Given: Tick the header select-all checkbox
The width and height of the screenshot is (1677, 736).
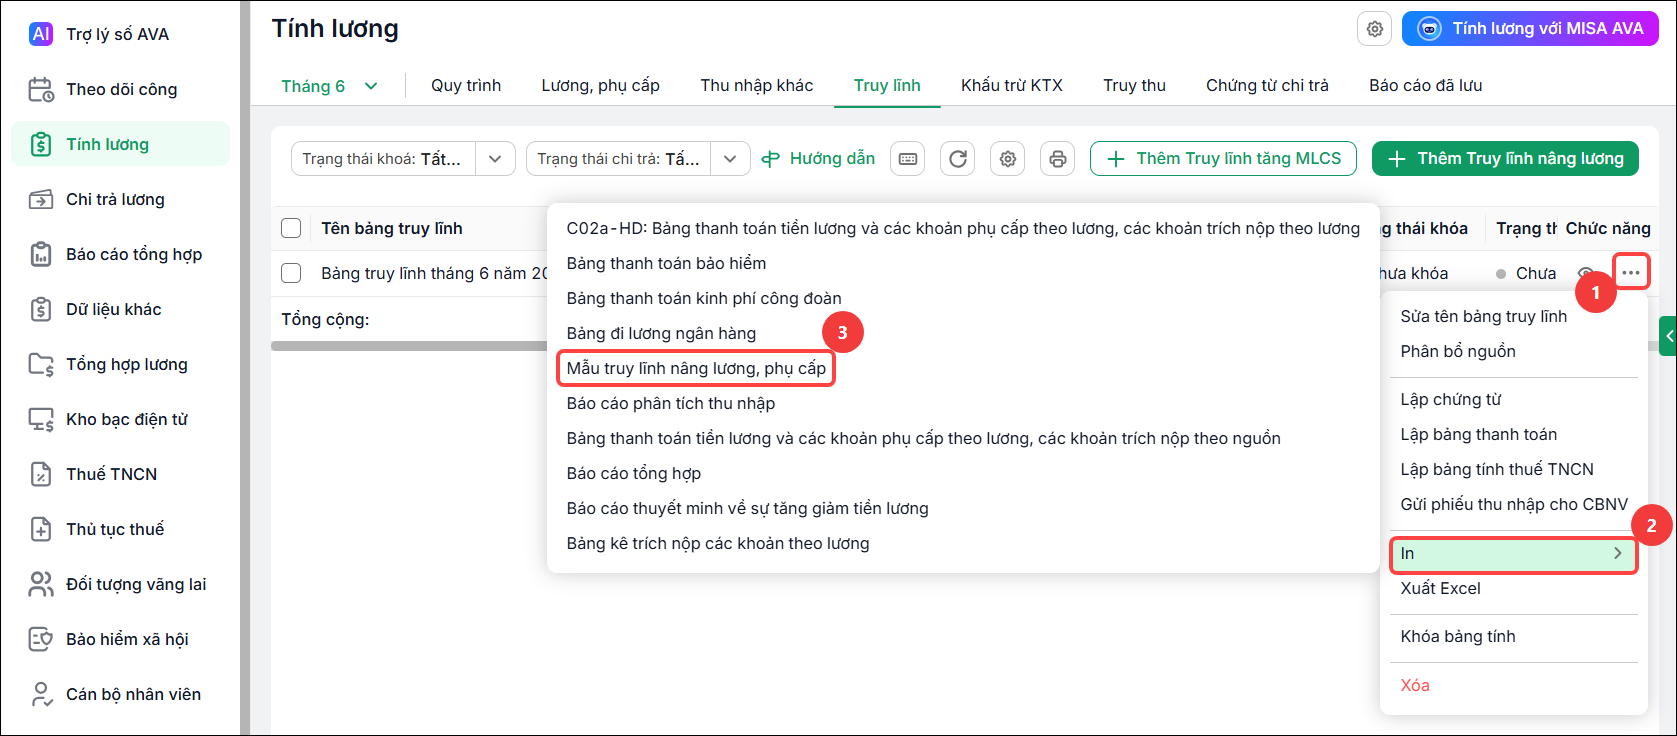Looking at the screenshot, I should pyautogui.click(x=291, y=228).
